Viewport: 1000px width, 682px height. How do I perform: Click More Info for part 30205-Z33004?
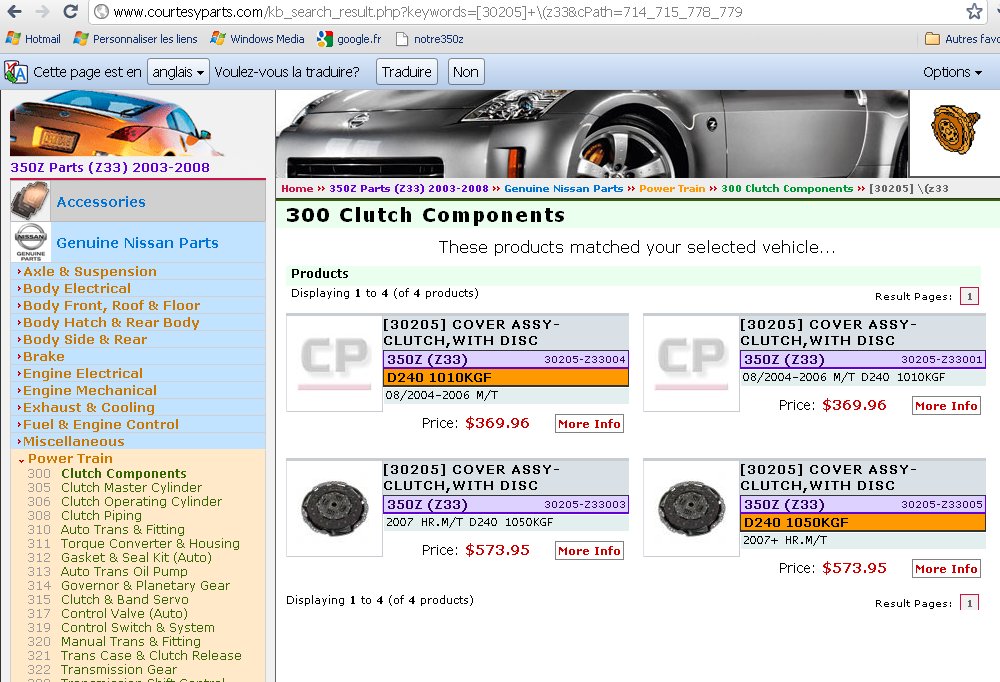pos(589,424)
